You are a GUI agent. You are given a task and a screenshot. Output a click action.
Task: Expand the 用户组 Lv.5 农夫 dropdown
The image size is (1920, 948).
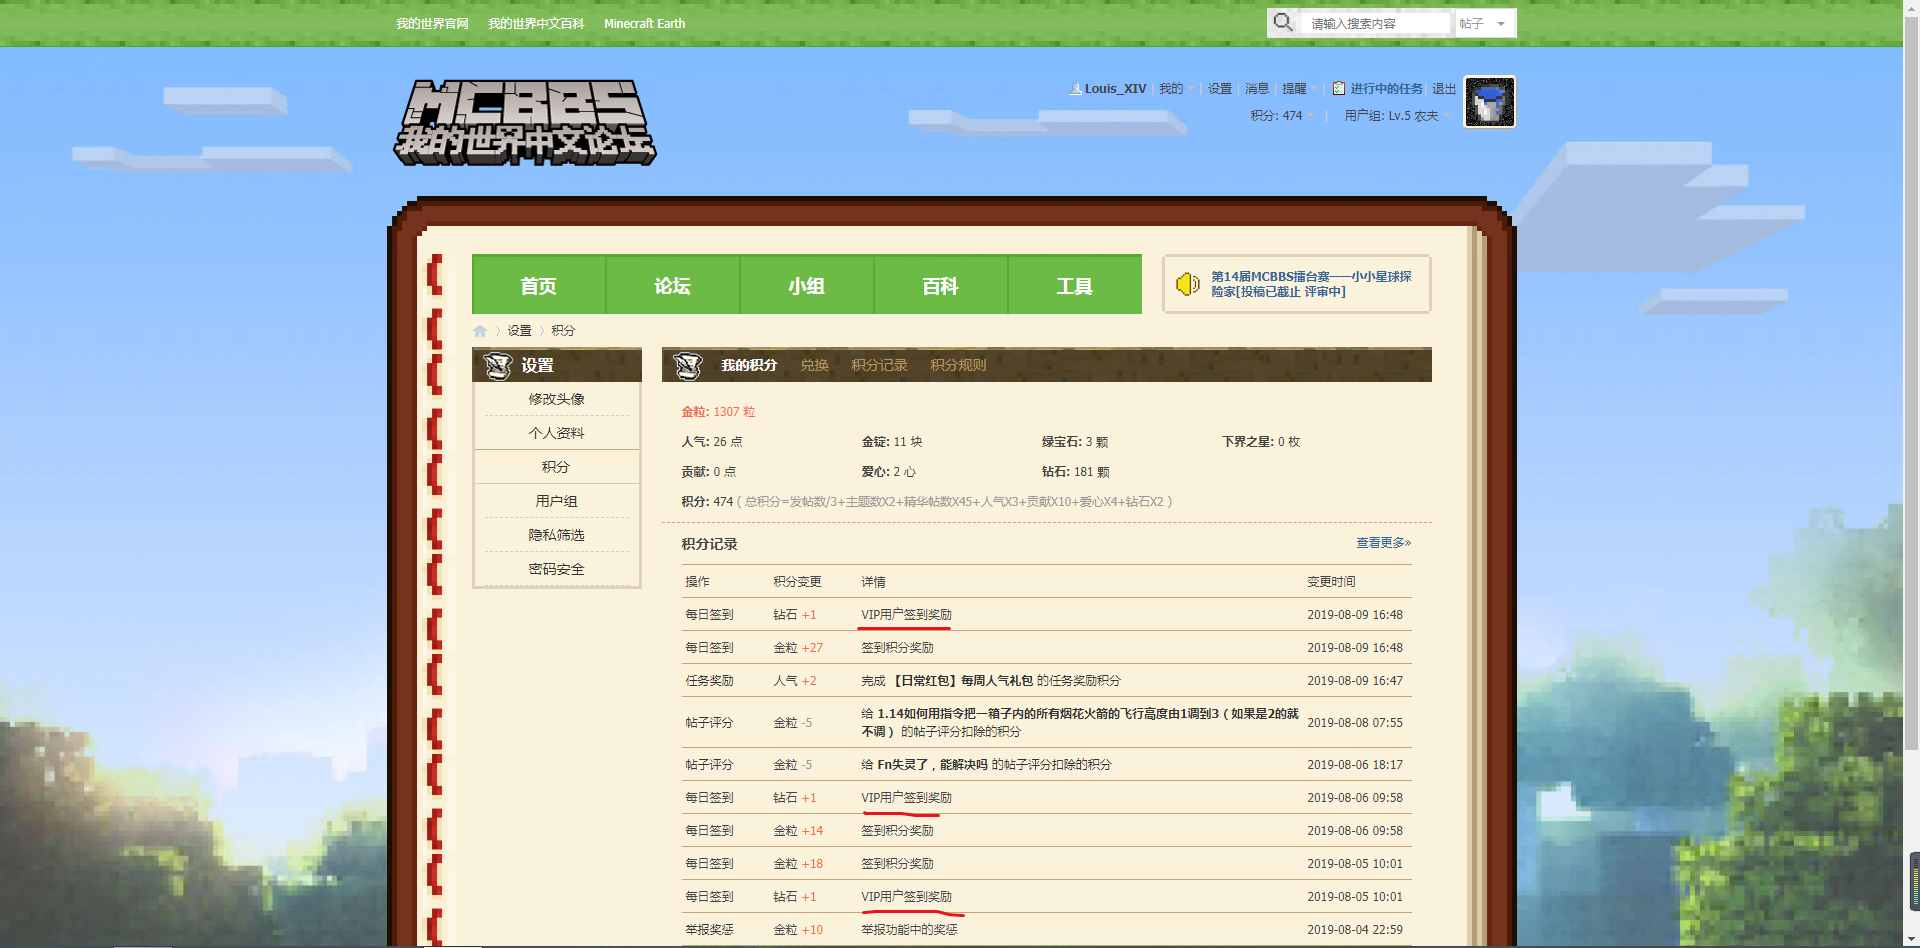point(1396,116)
